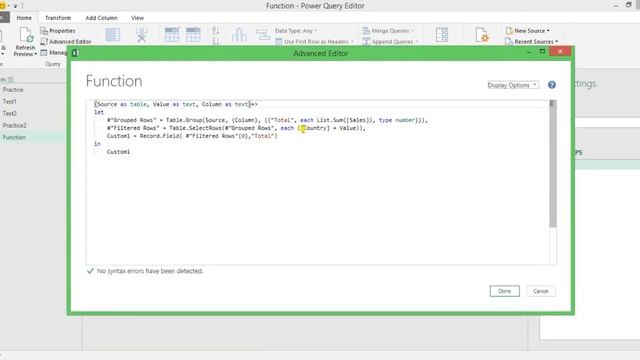
Task: Open the New Source dropdown
Action: [528, 31]
